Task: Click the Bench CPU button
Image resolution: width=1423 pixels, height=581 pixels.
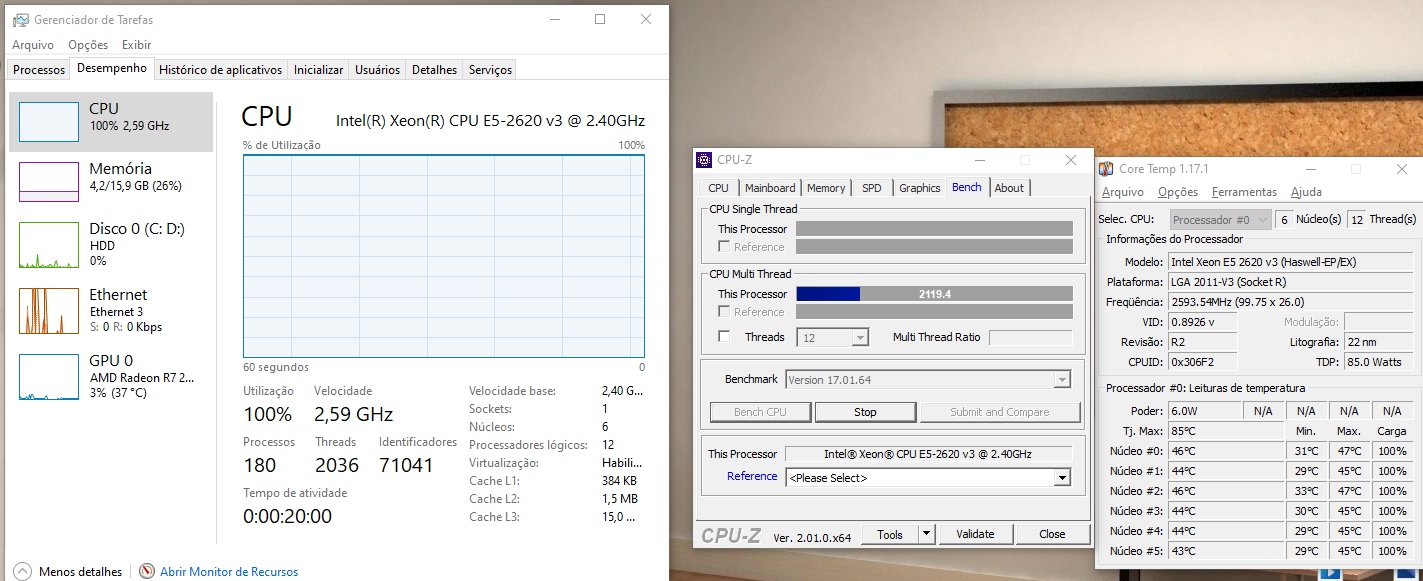Action: (760, 412)
